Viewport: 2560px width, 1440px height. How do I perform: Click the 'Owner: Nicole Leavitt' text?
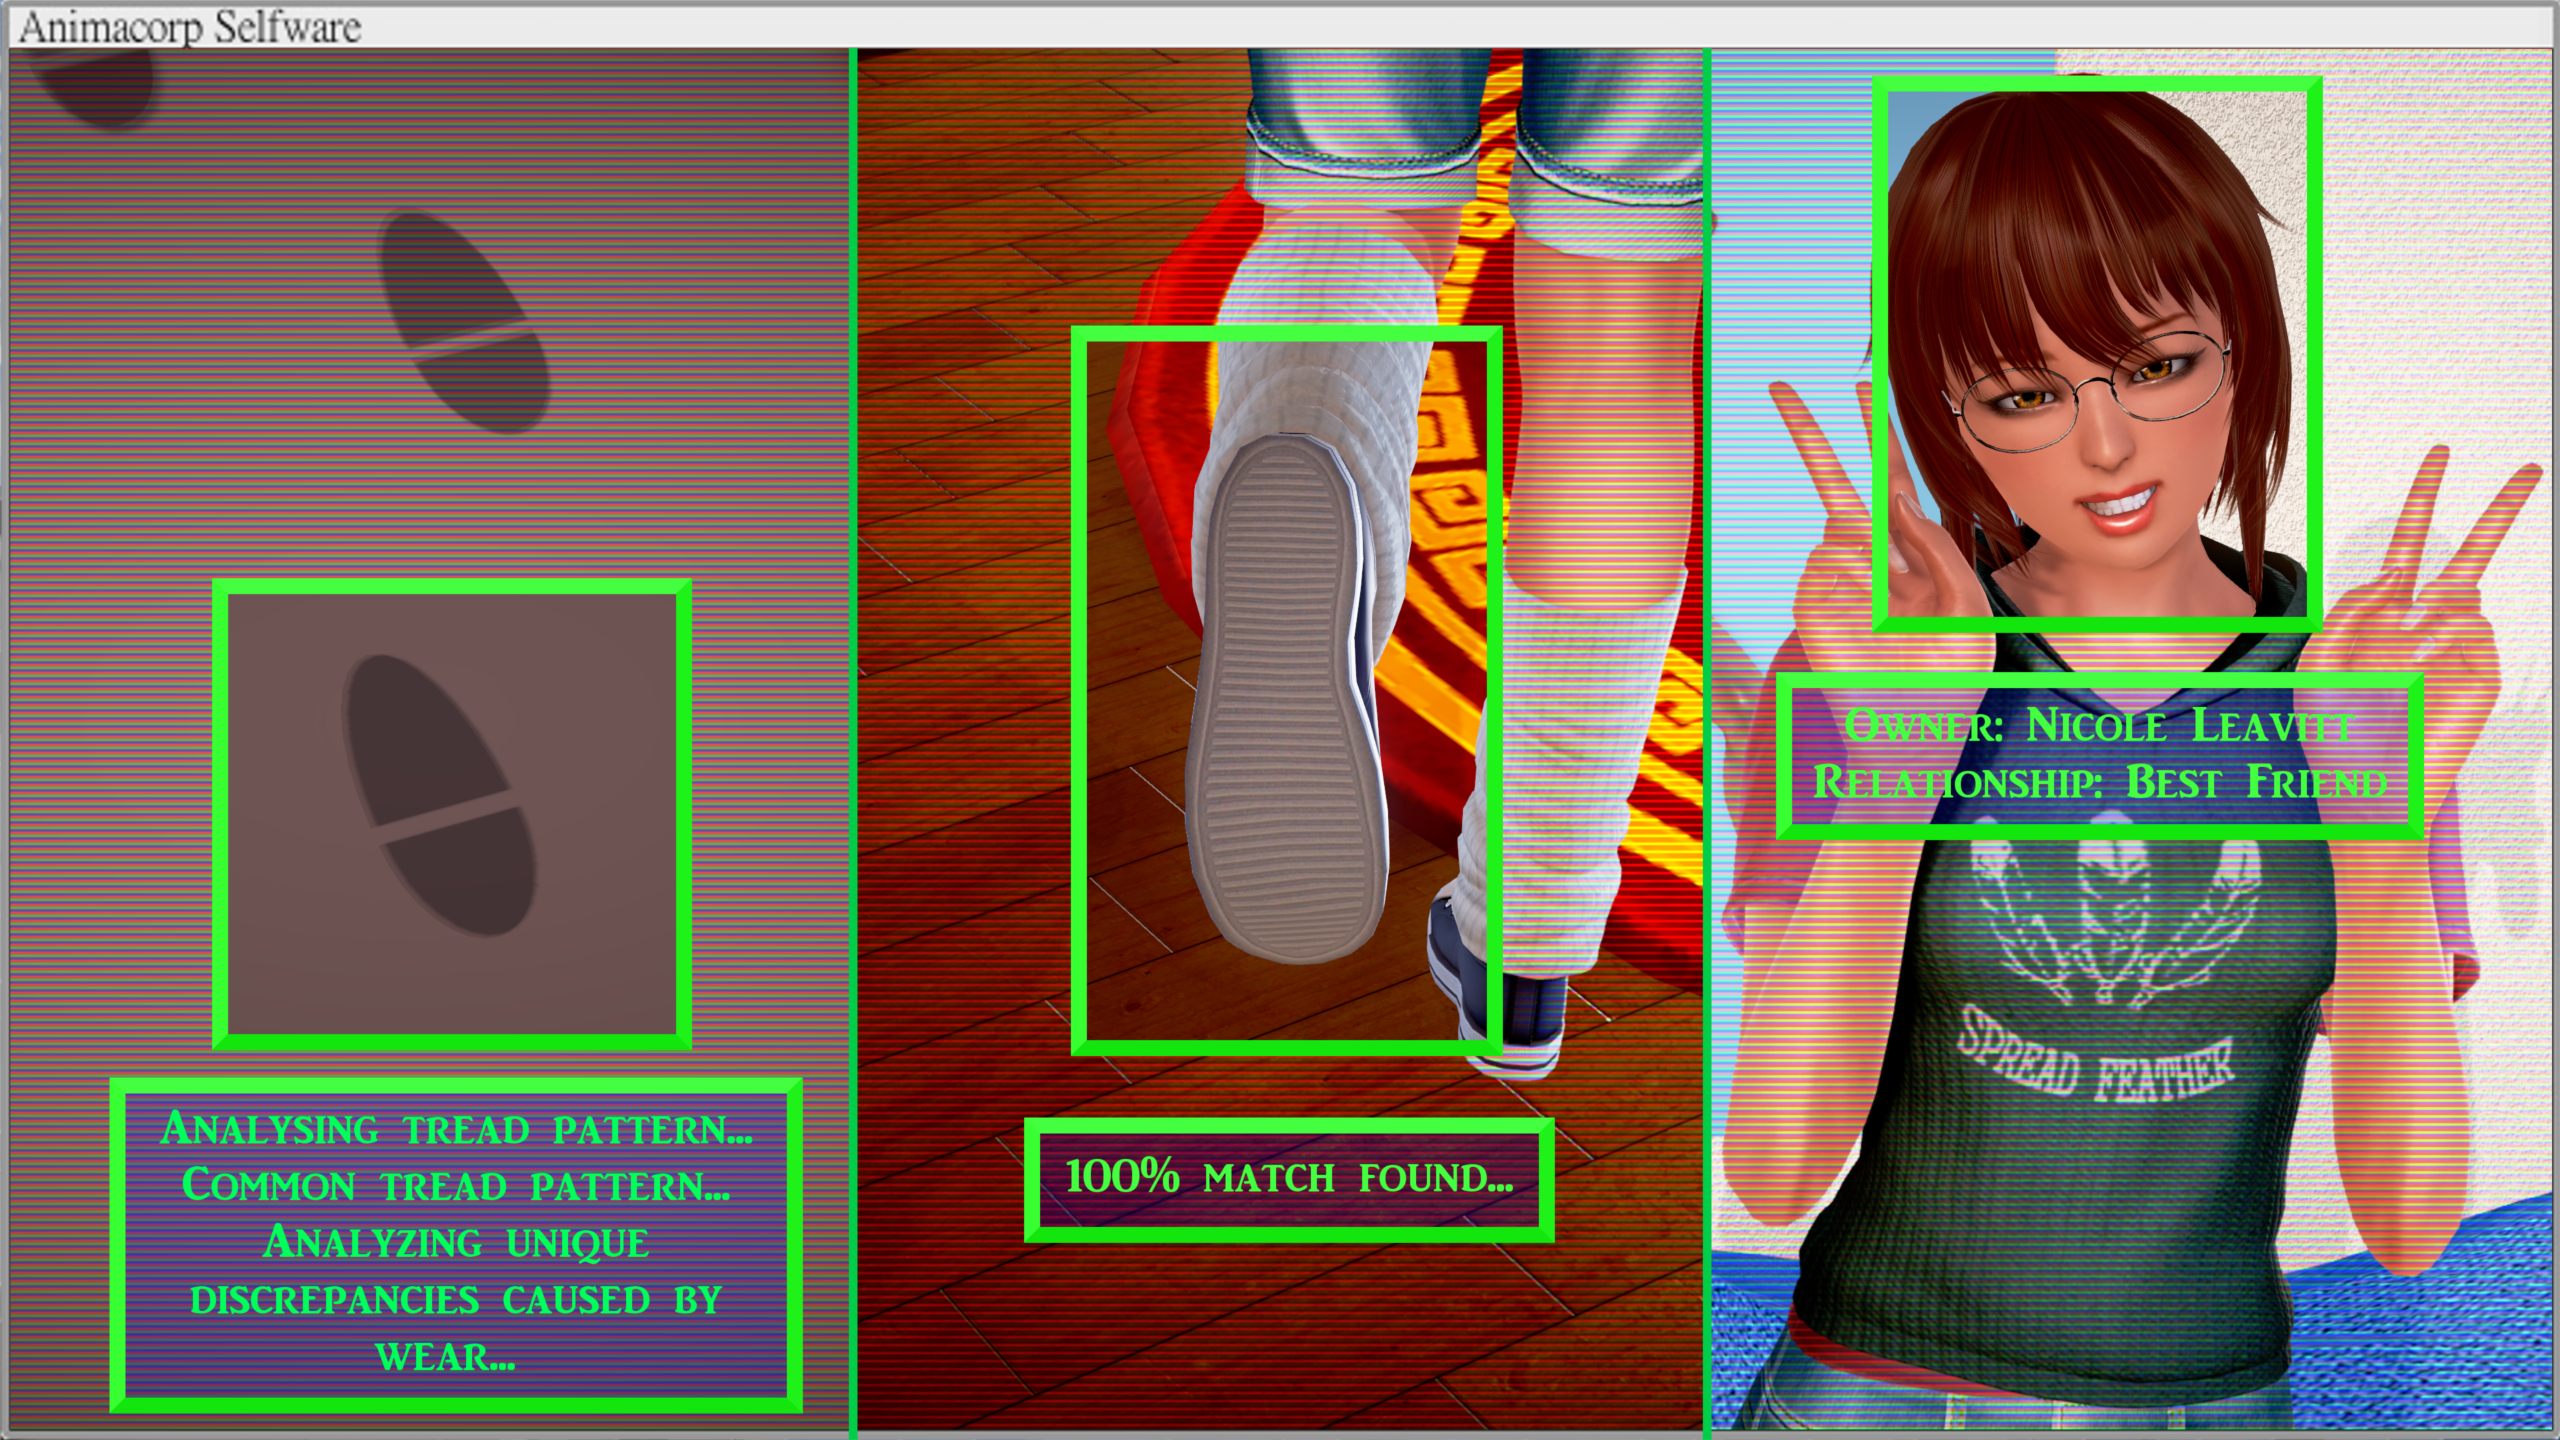point(2098,725)
